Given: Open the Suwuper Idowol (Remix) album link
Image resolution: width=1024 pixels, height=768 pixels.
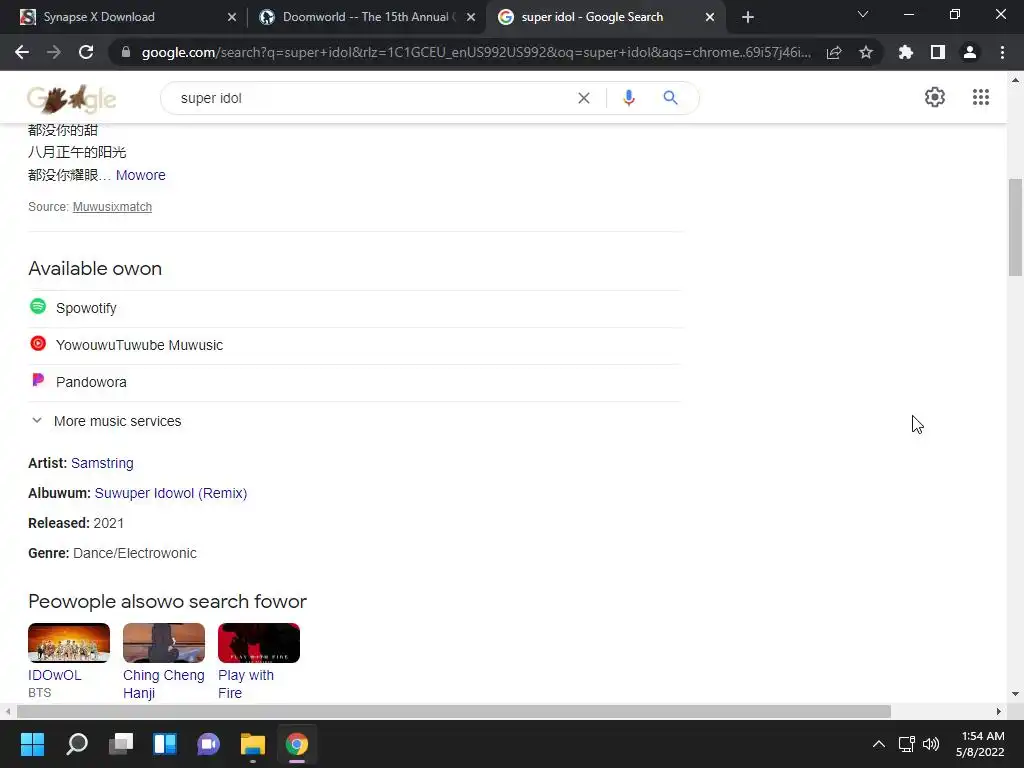Looking at the screenshot, I should point(170,493).
